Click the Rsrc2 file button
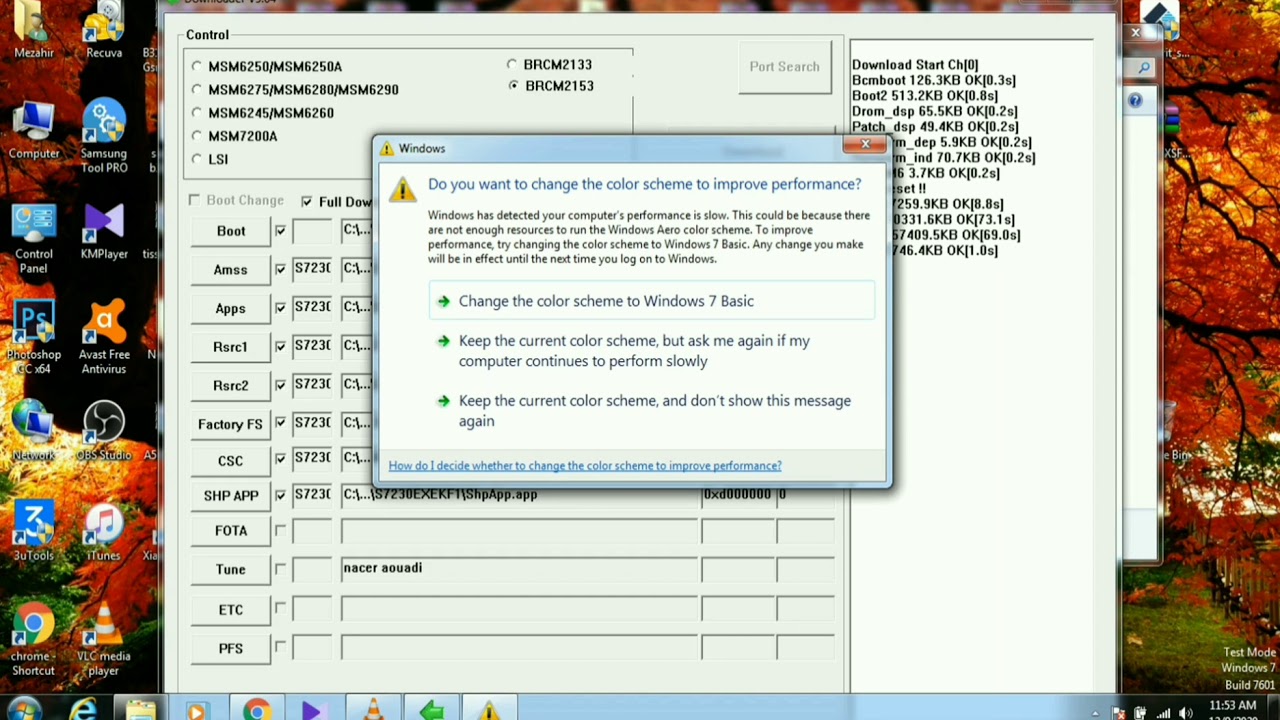This screenshot has width=1280, height=720. (x=231, y=386)
